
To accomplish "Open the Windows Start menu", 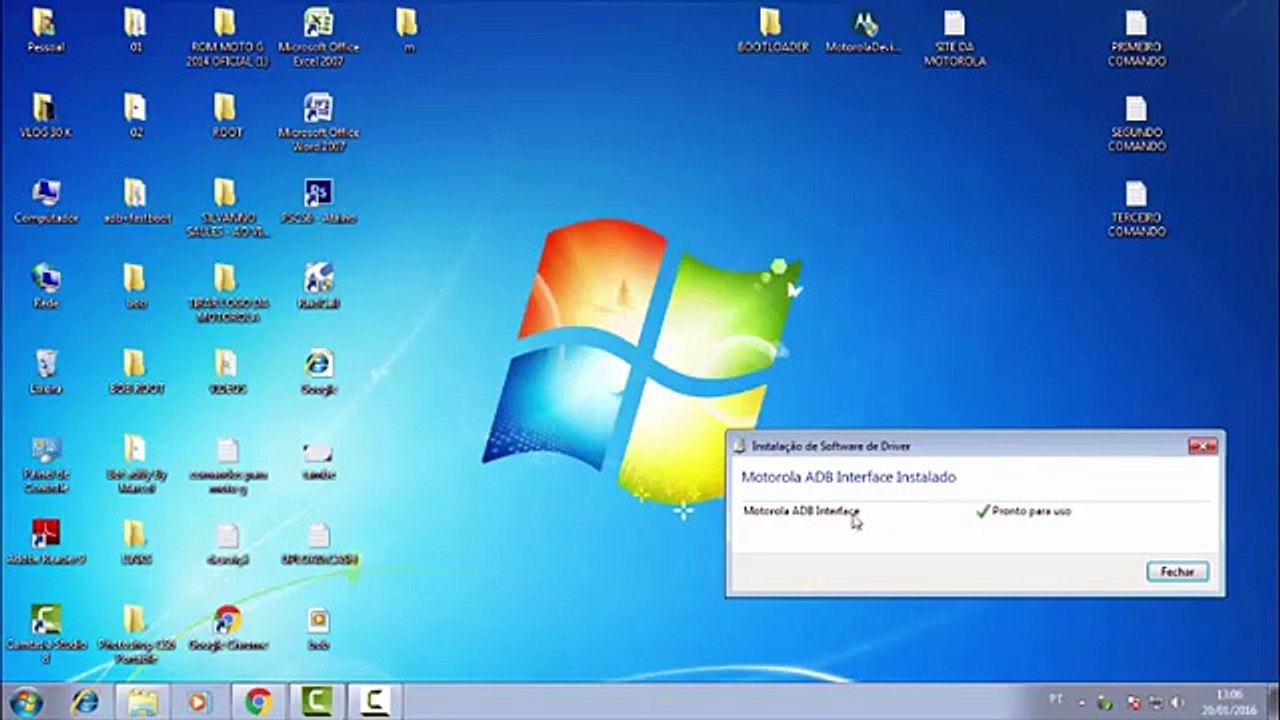I will pyautogui.click(x=27, y=702).
